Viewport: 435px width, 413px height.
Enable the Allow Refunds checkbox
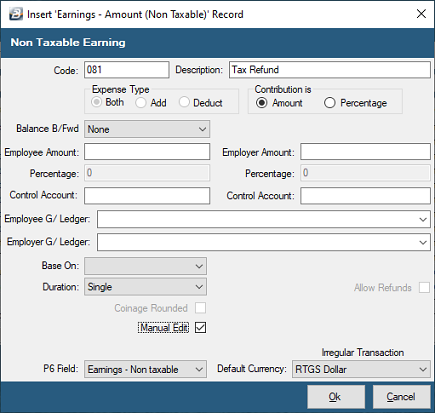pos(424,287)
